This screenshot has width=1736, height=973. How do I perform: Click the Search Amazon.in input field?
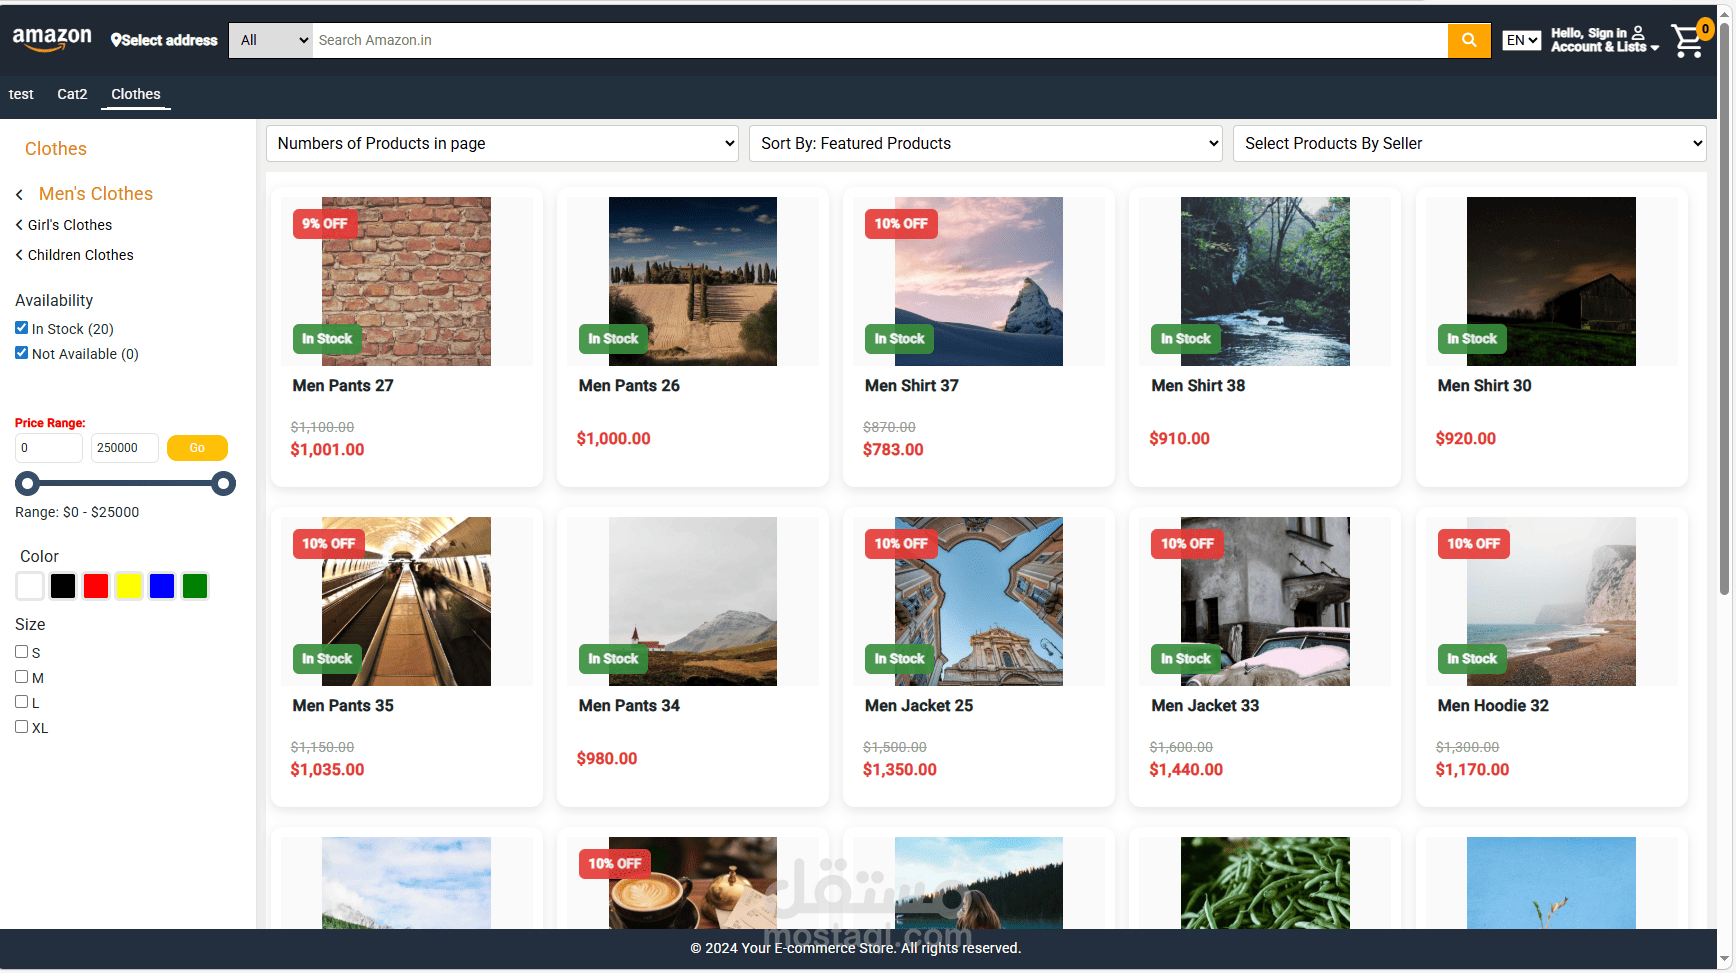click(880, 40)
